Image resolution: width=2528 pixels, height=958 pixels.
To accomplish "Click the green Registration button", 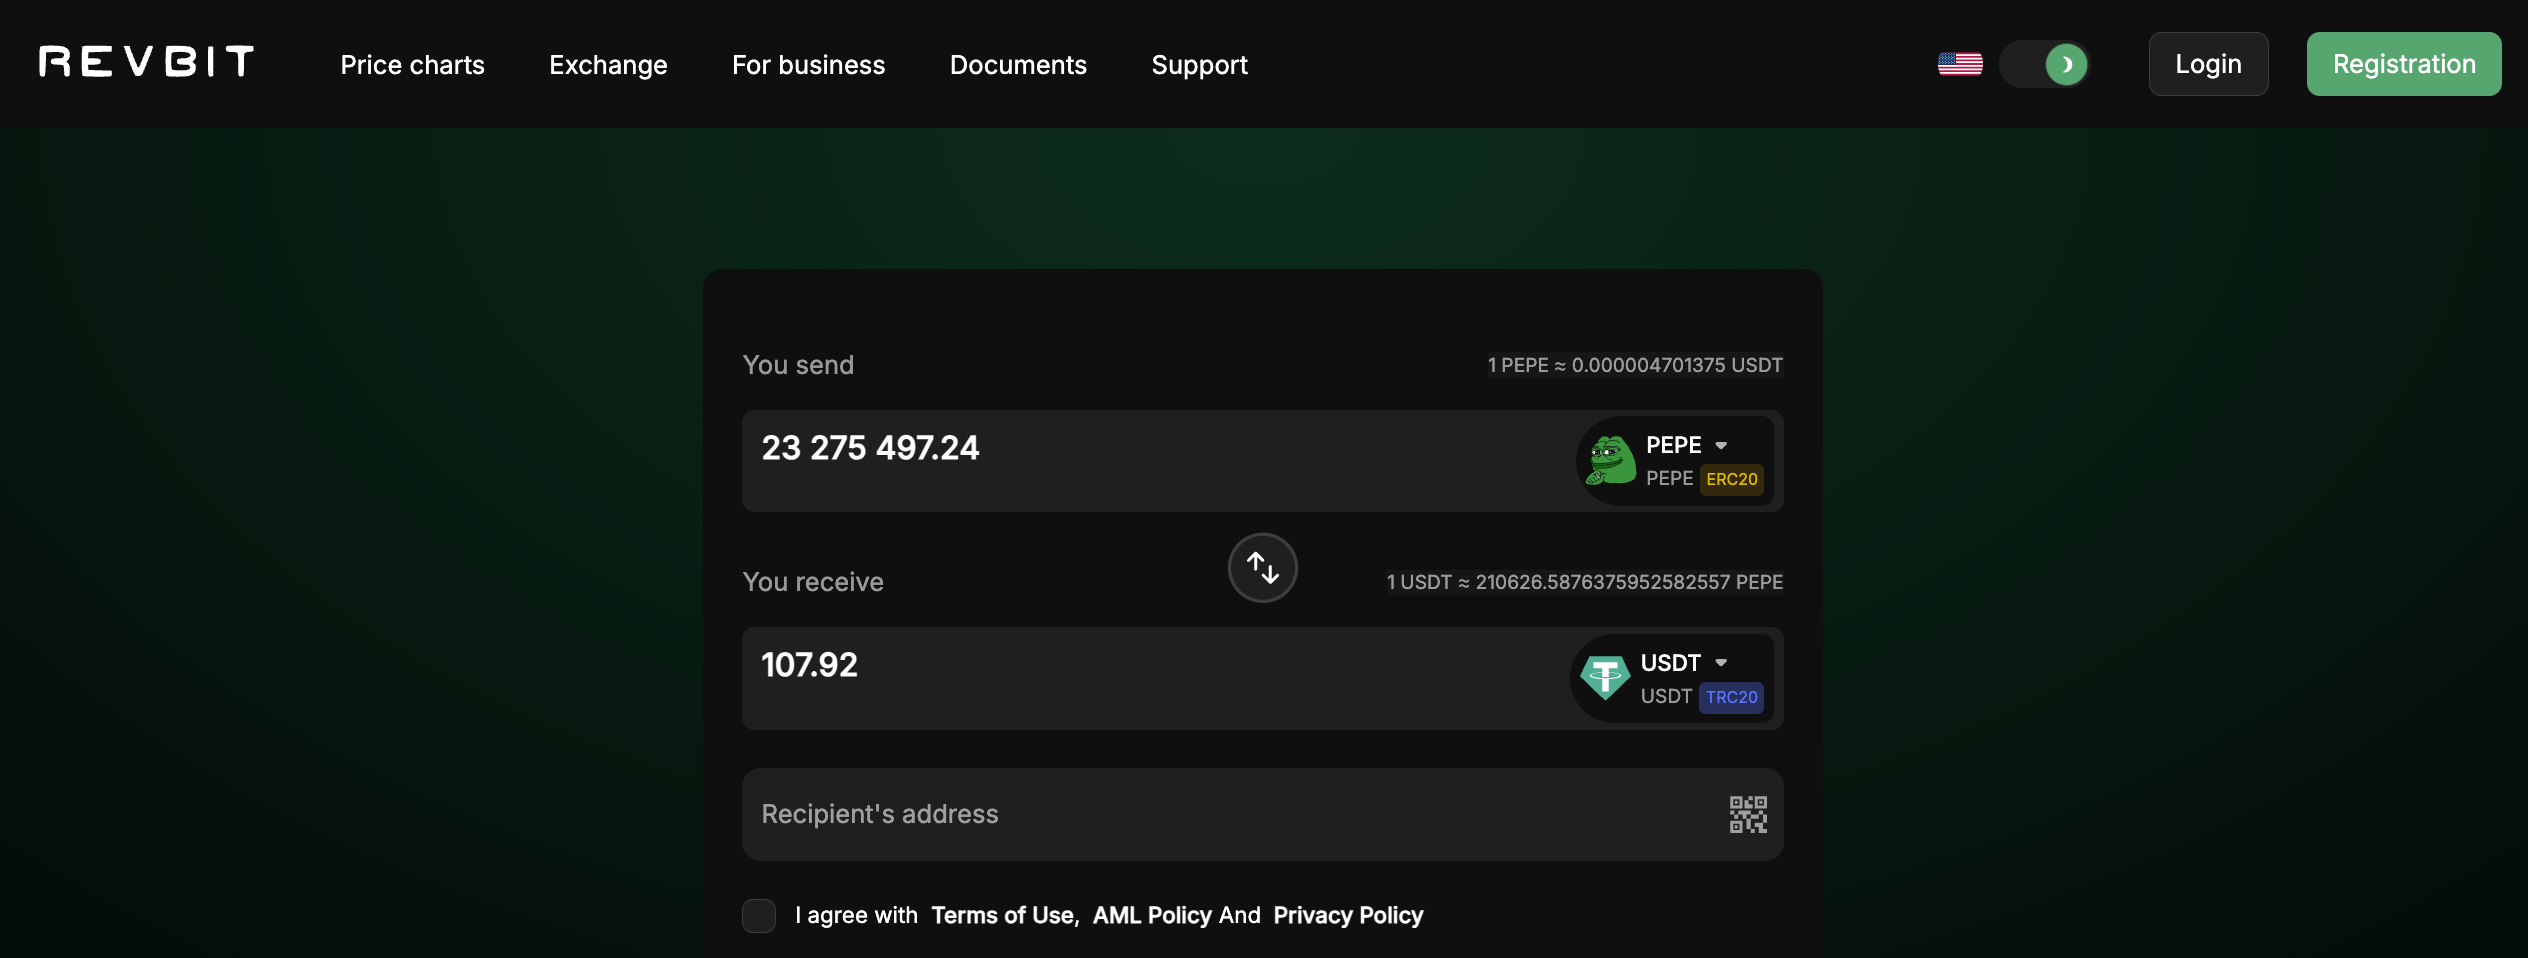I will point(2403,64).
